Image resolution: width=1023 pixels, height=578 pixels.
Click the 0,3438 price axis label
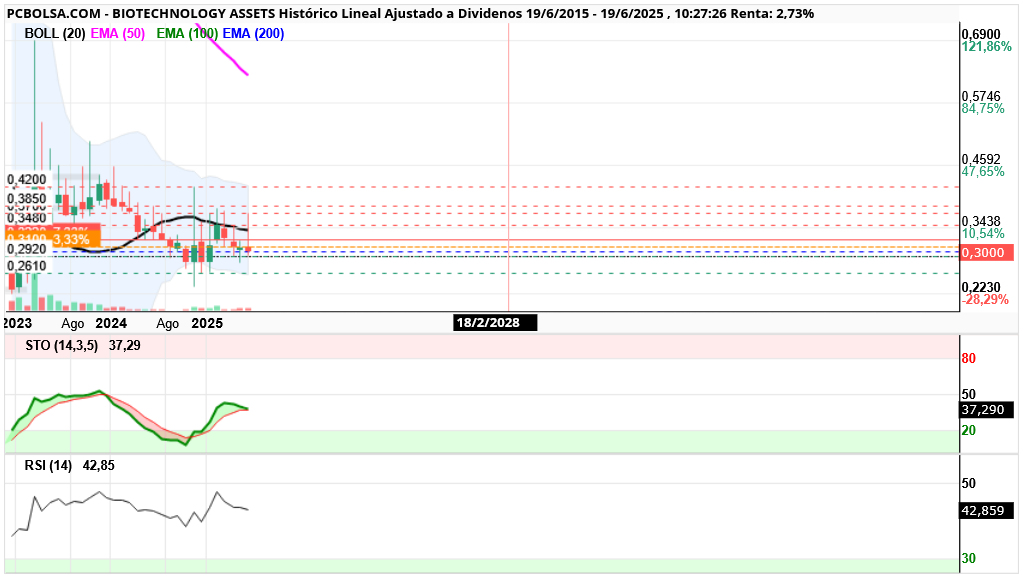click(981, 222)
